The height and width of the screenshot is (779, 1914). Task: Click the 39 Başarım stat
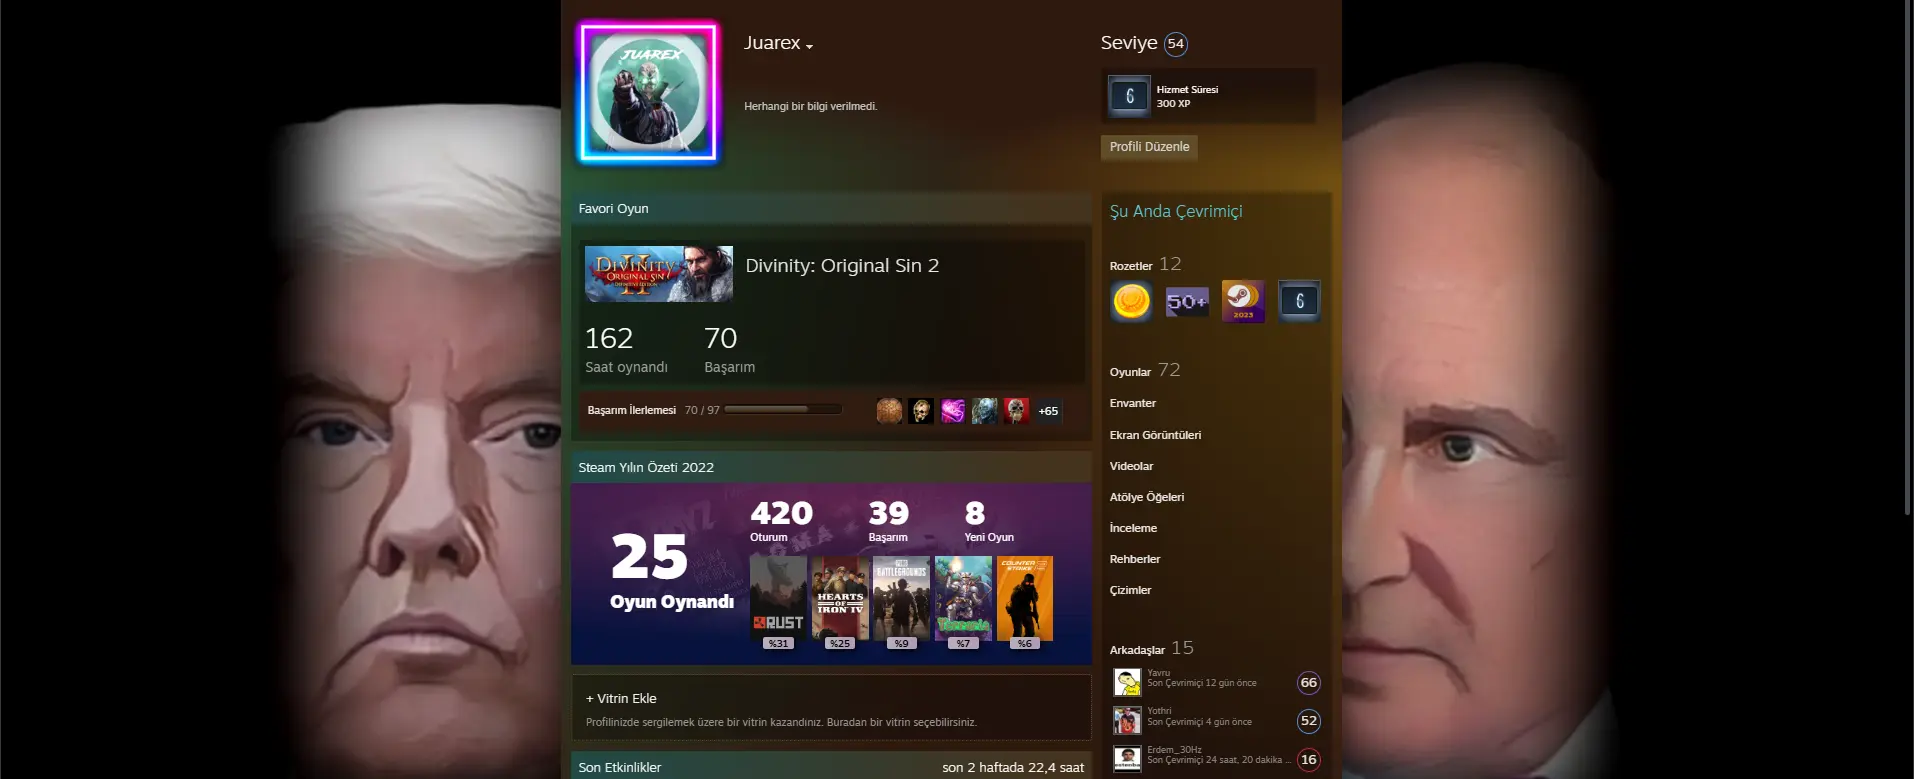coord(888,521)
